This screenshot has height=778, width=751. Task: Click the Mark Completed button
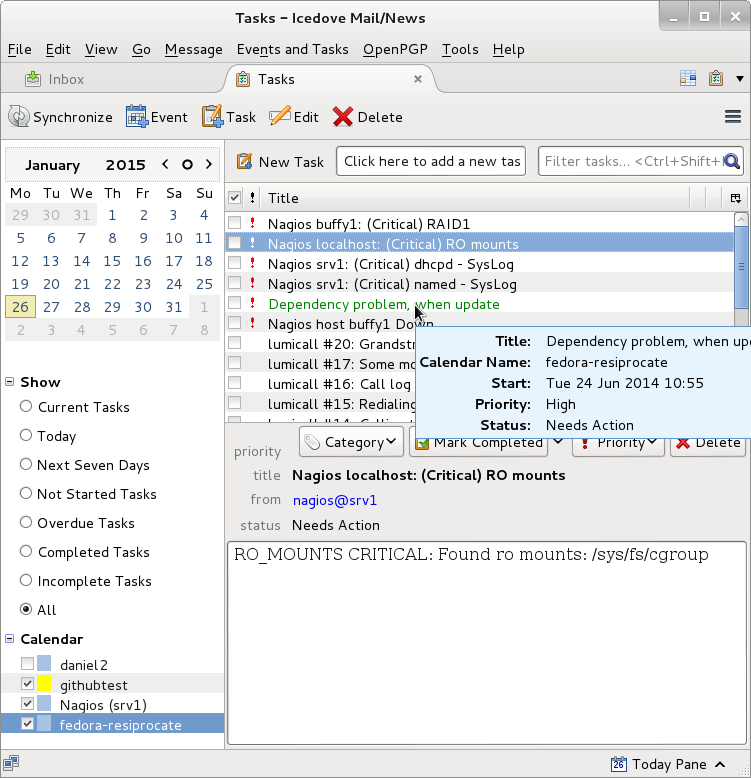479,443
